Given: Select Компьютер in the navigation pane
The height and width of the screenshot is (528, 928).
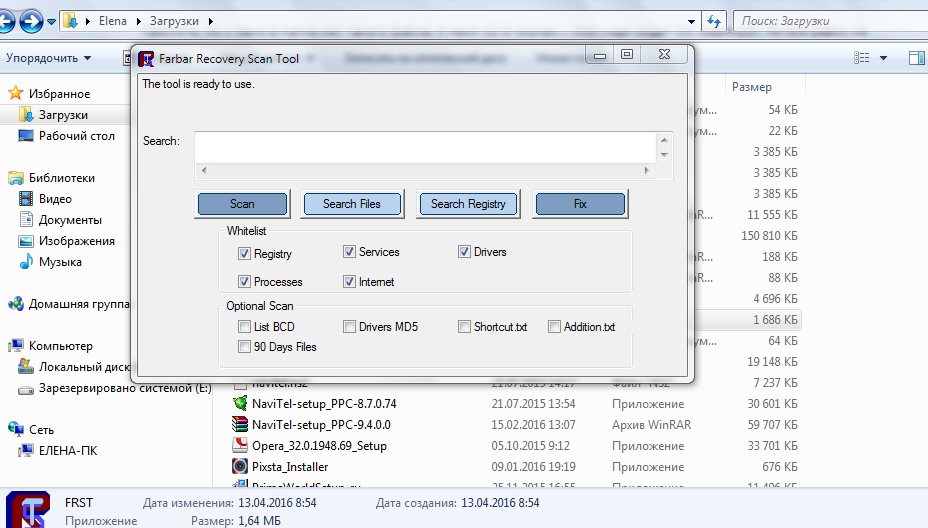Looking at the screenshot, I should (60, 346).
